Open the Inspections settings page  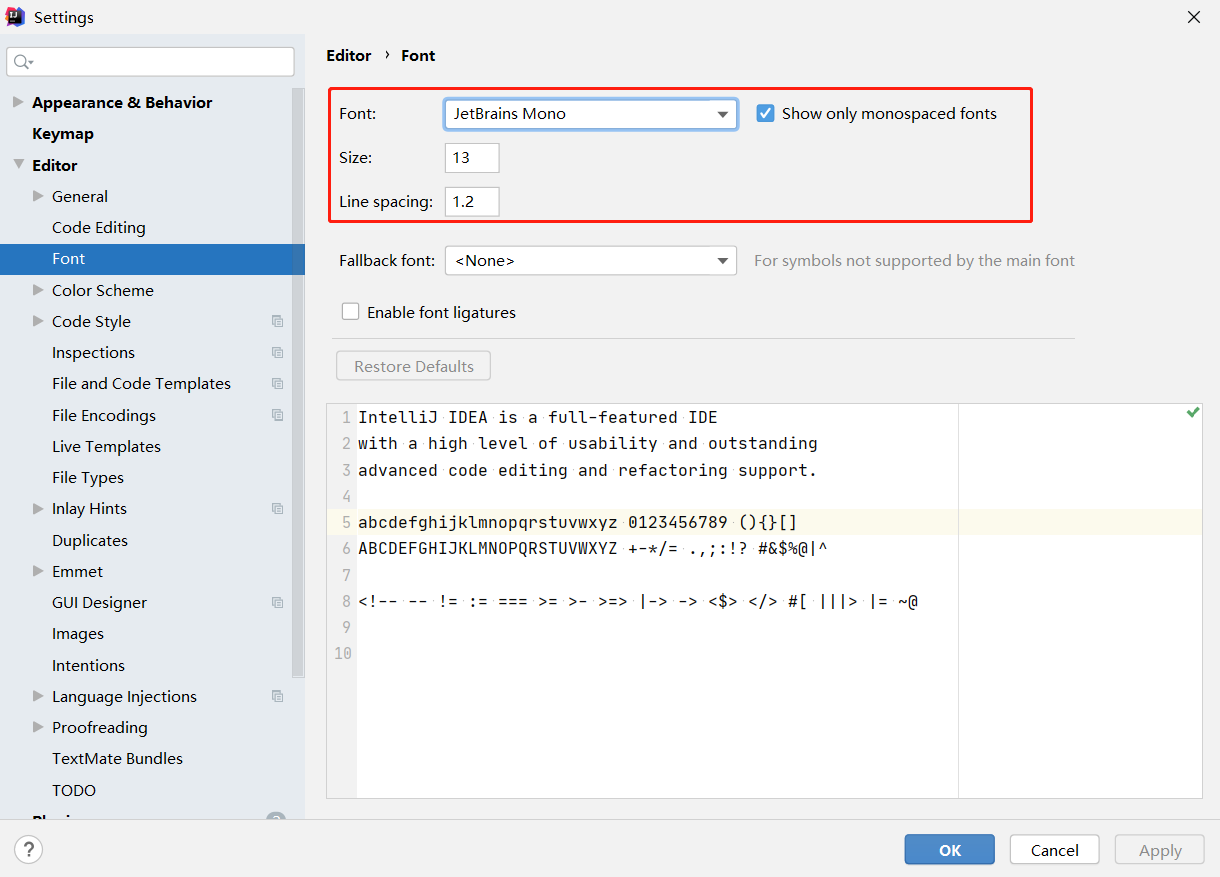pyautogui.click(x=93, y=353)
